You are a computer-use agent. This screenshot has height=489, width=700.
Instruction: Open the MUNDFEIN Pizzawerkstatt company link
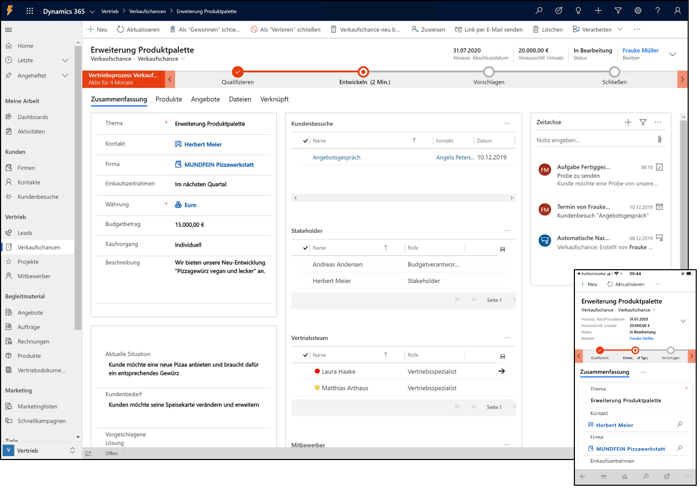pos(219,165)
